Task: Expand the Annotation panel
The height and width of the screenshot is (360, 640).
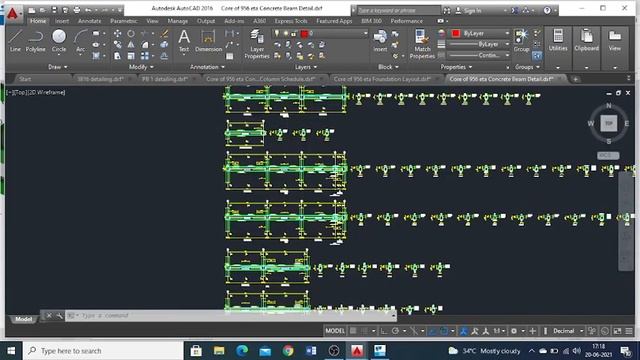Action: pos(207,67)
